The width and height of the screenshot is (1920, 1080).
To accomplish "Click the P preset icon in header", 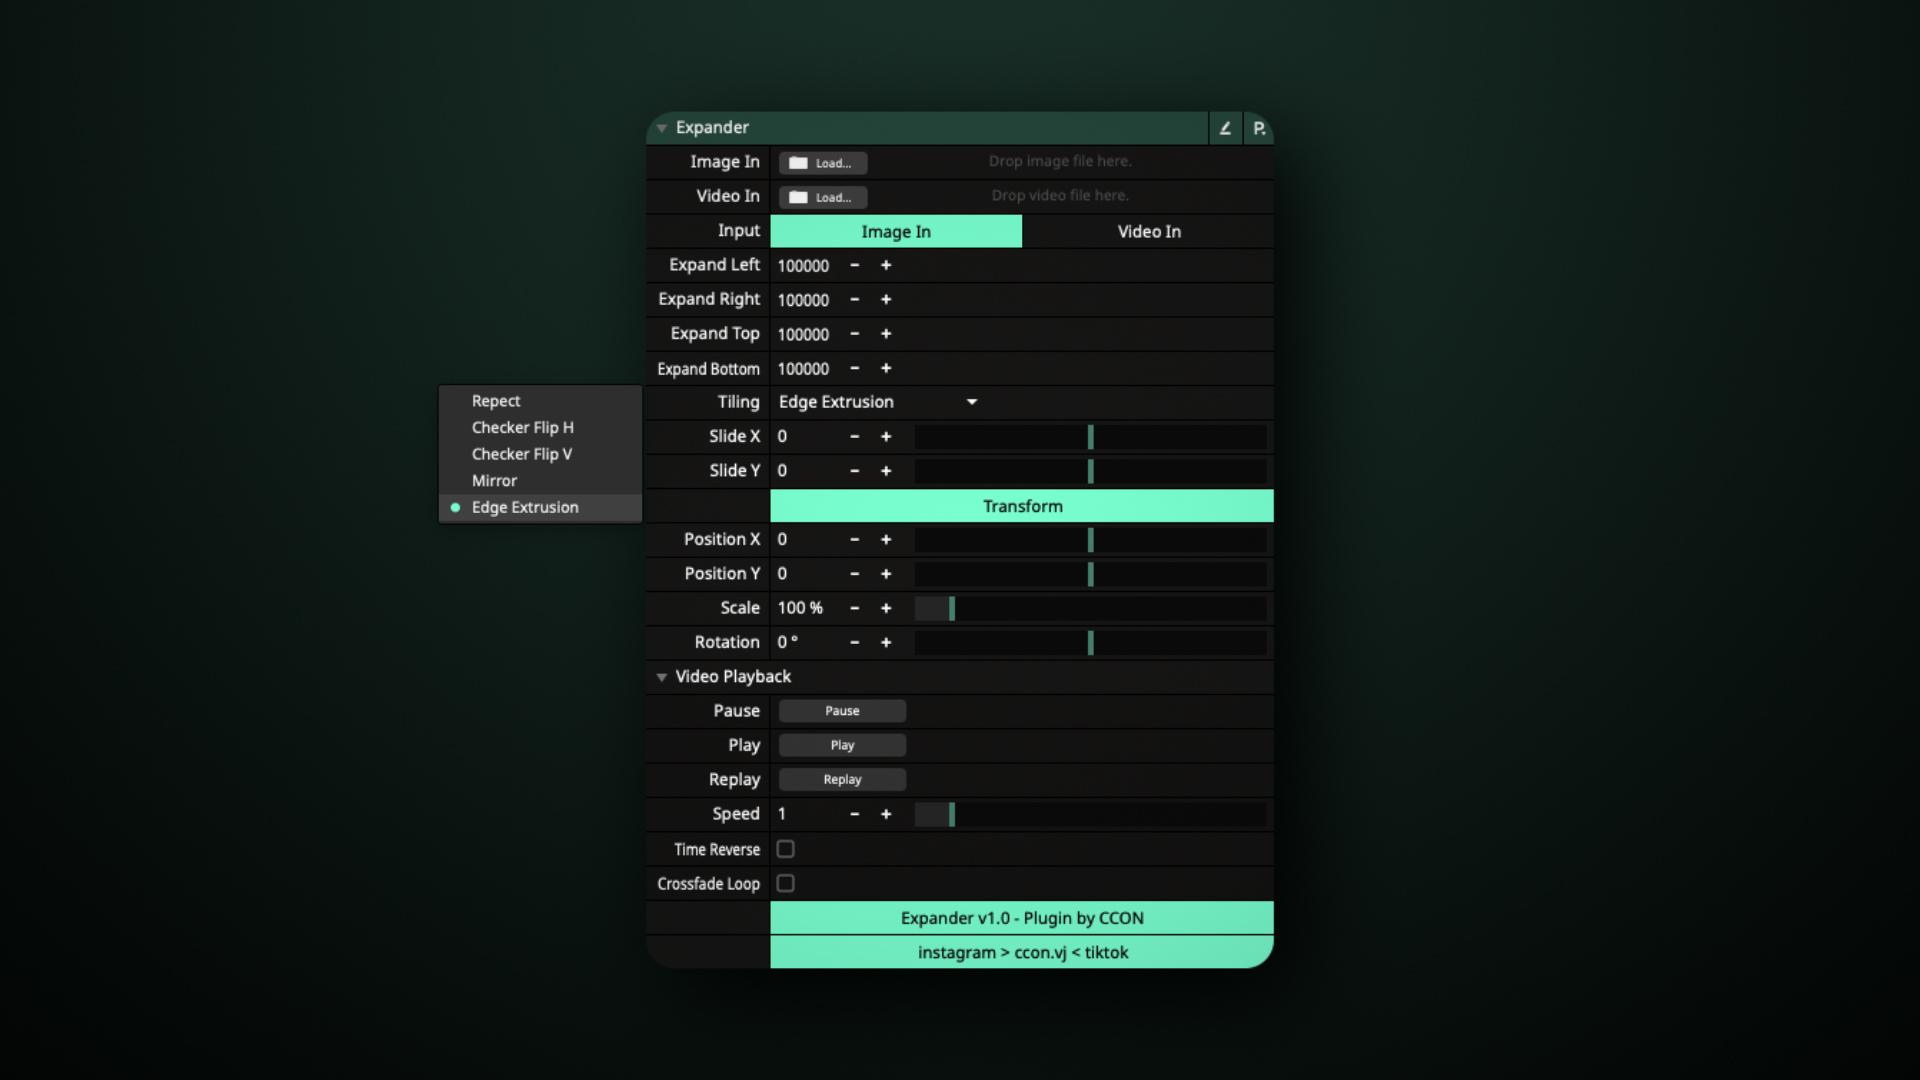I will point(1259,128).
